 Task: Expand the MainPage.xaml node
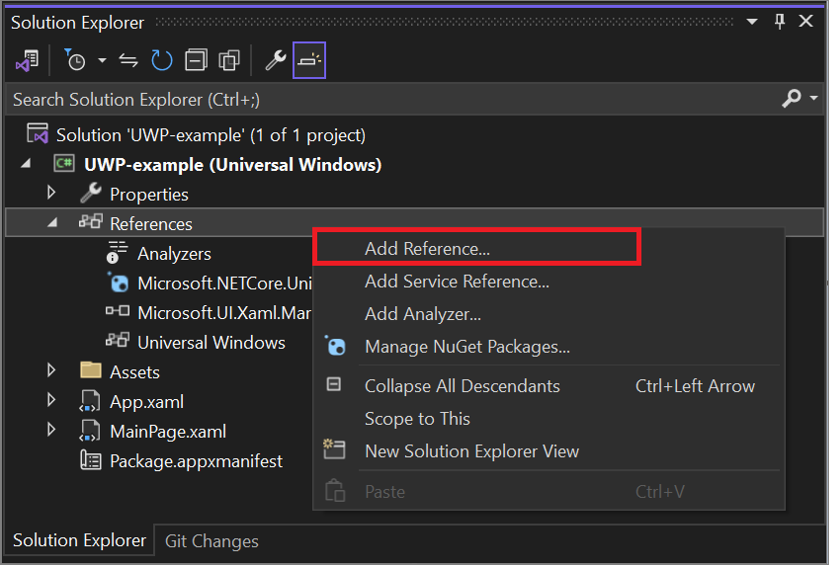pyautogui.click(x=52, y=431)
